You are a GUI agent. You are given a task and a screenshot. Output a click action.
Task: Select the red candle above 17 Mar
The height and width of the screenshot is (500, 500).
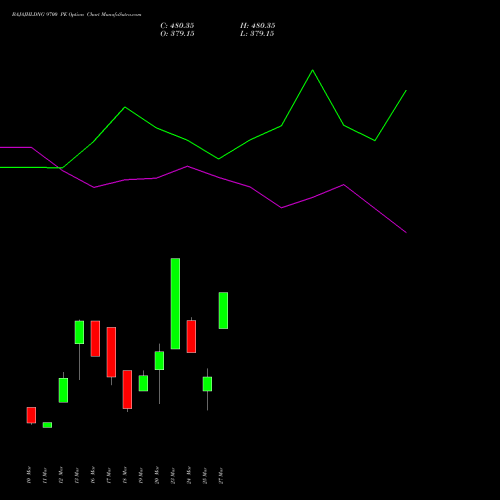click(111, 352)
